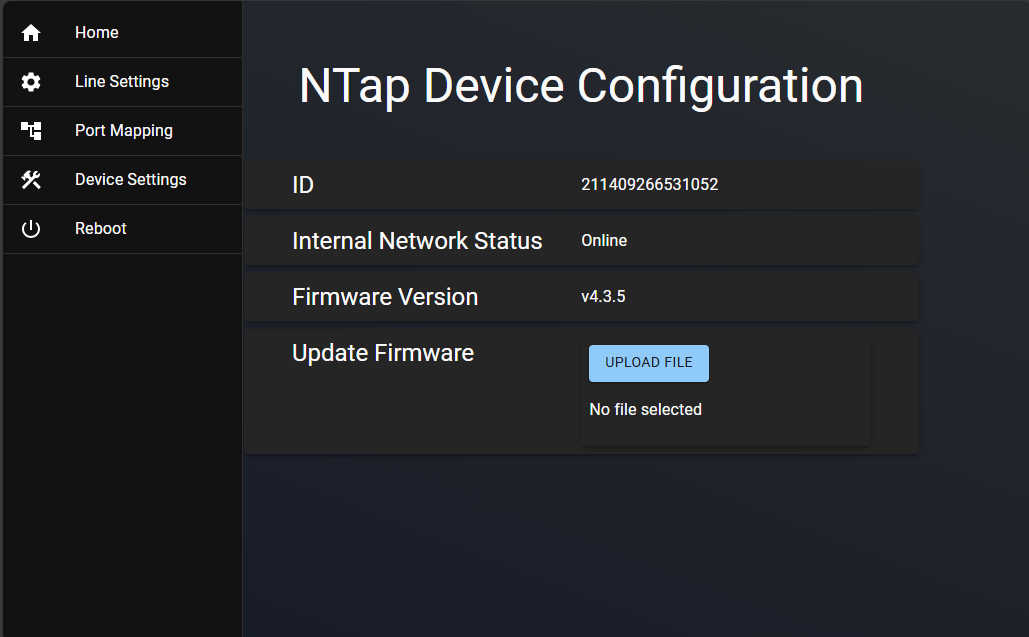
Task: Click the device ID number 211409266531052
Action: [649, 185]
